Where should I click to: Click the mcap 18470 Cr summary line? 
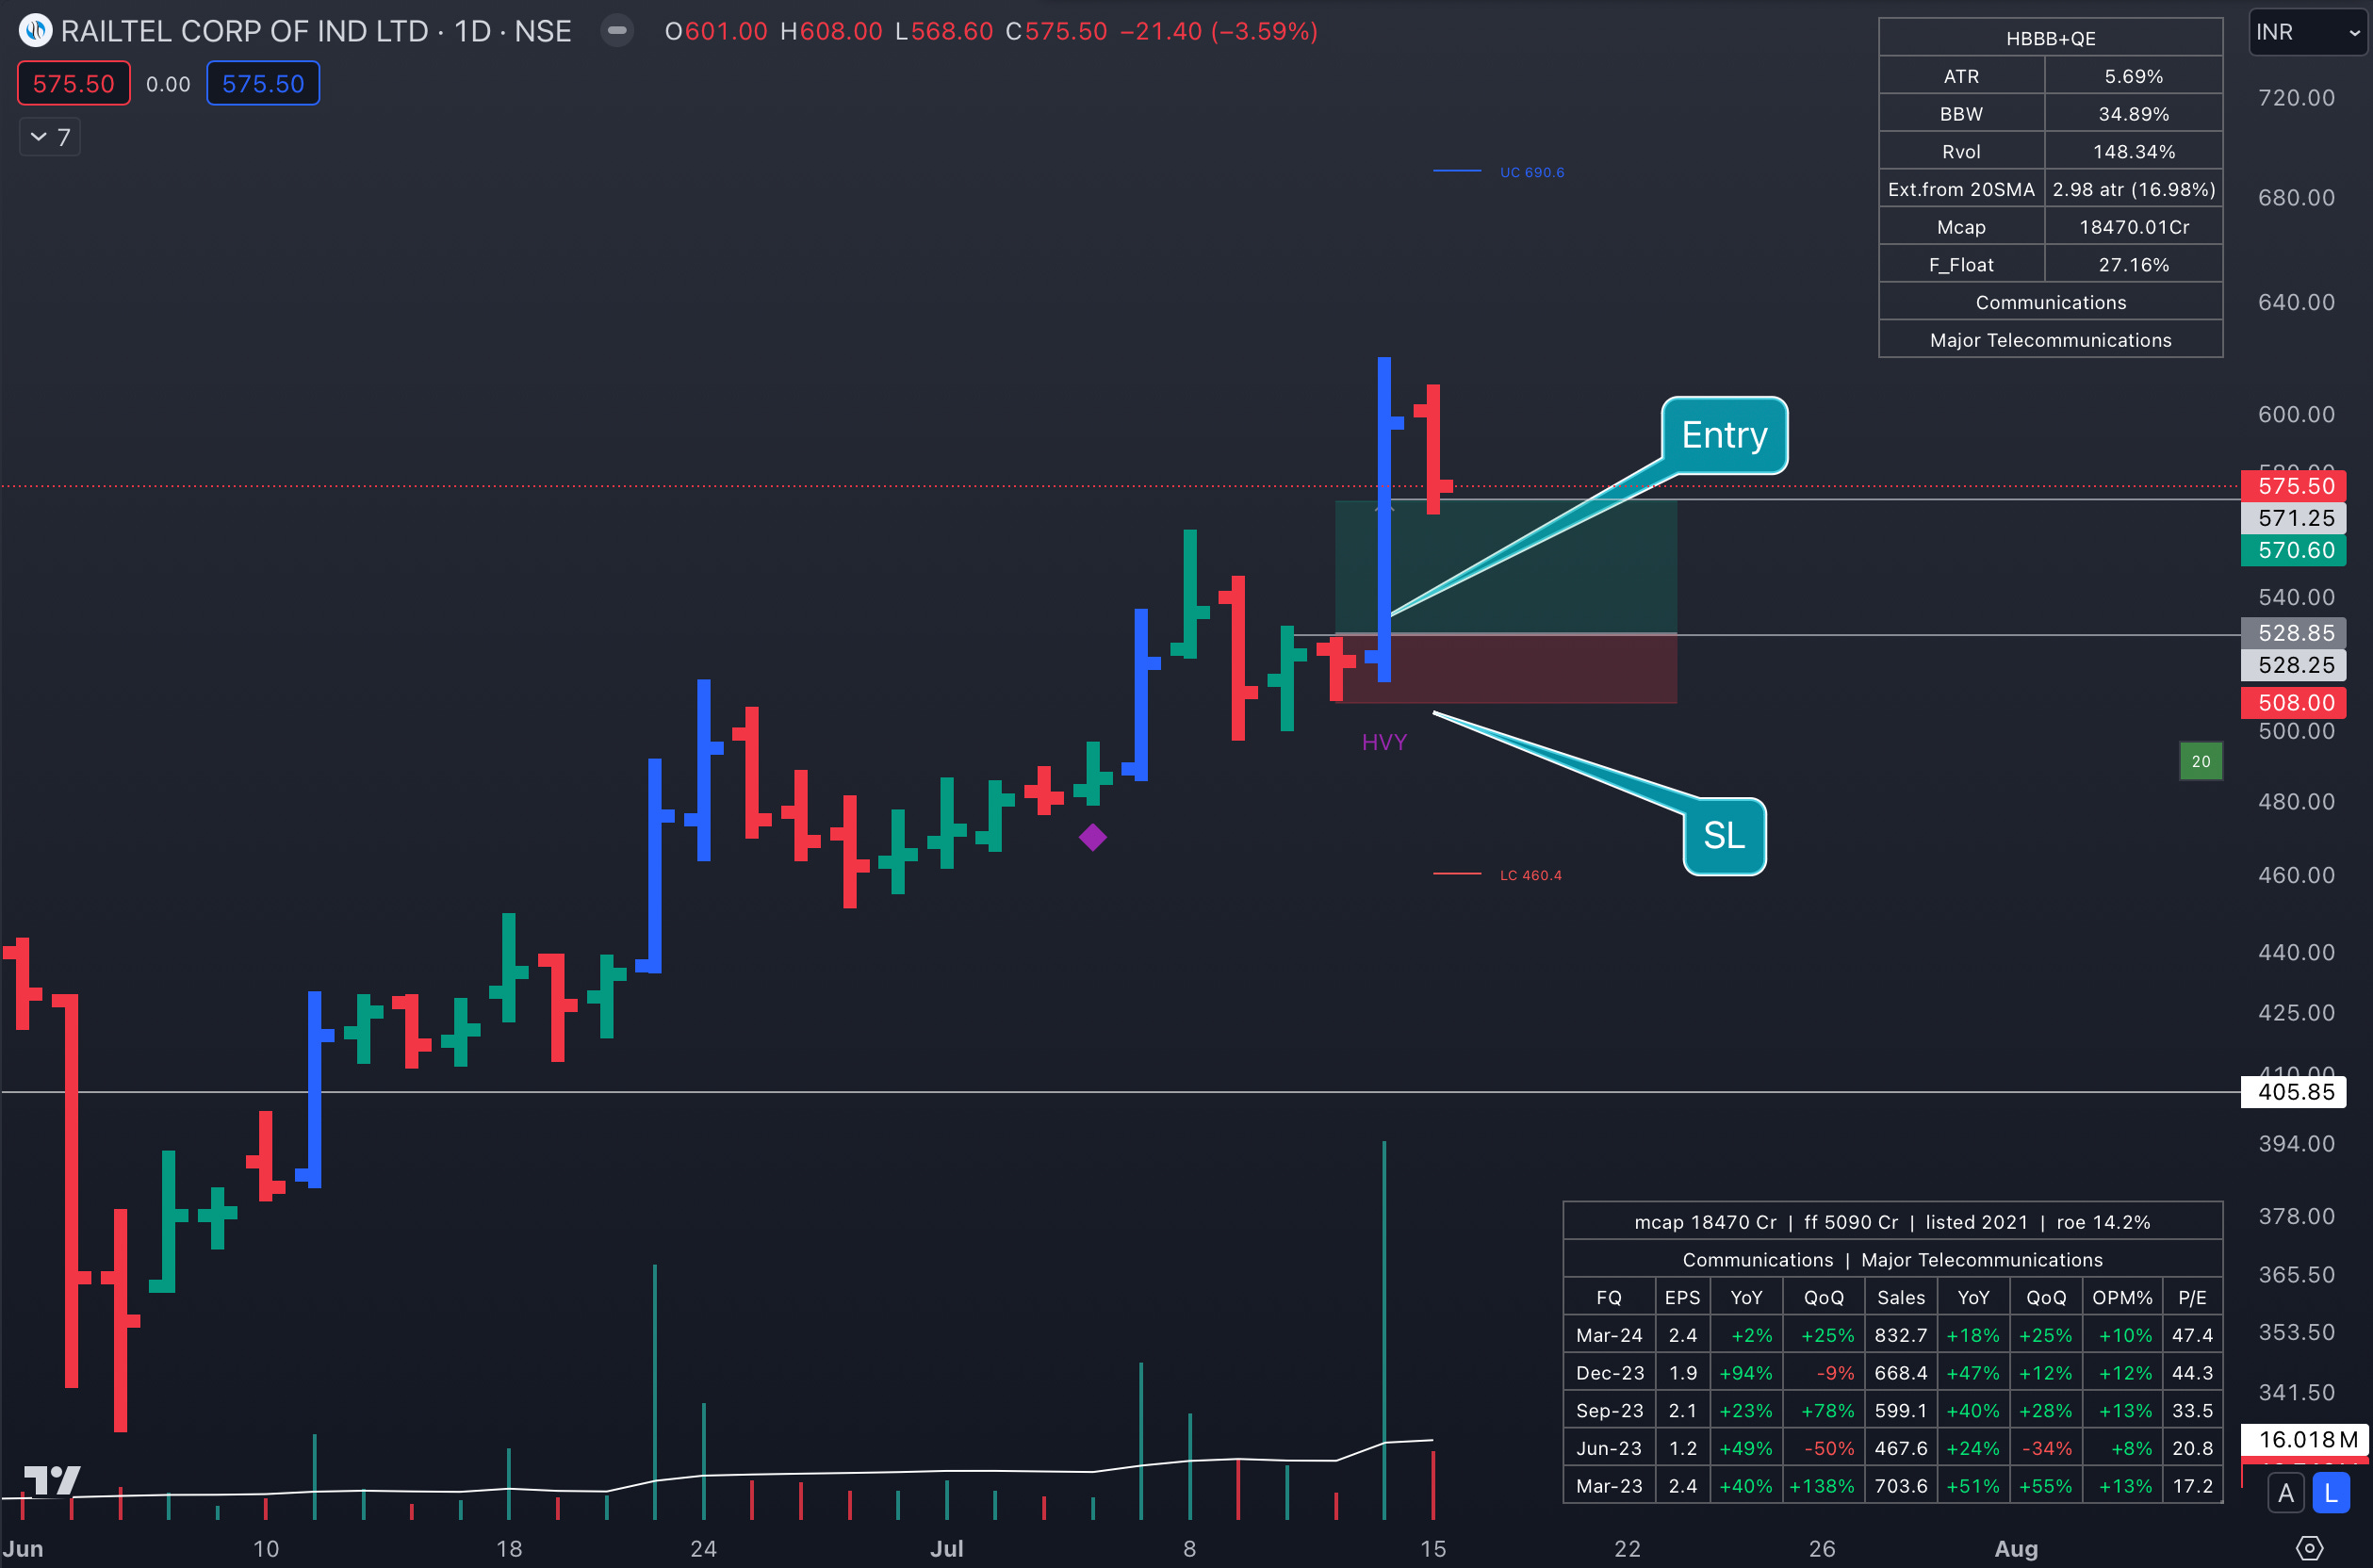1892,1222
